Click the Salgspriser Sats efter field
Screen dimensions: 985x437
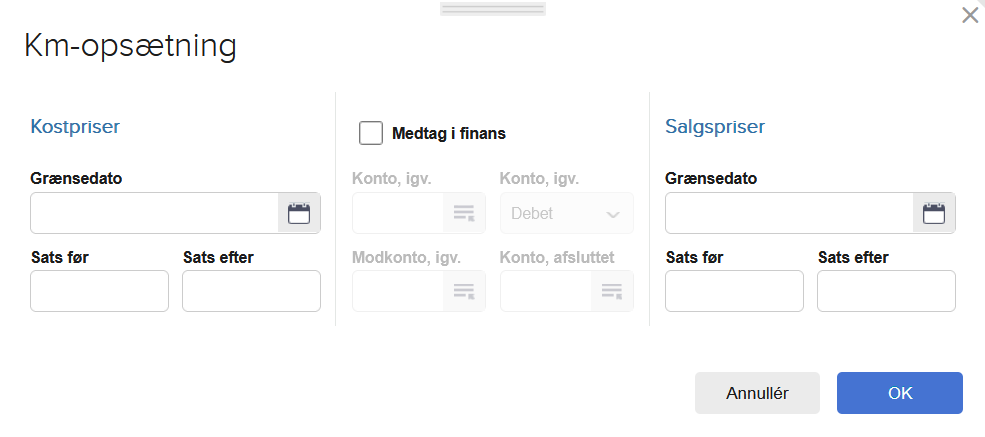[886, 291]
